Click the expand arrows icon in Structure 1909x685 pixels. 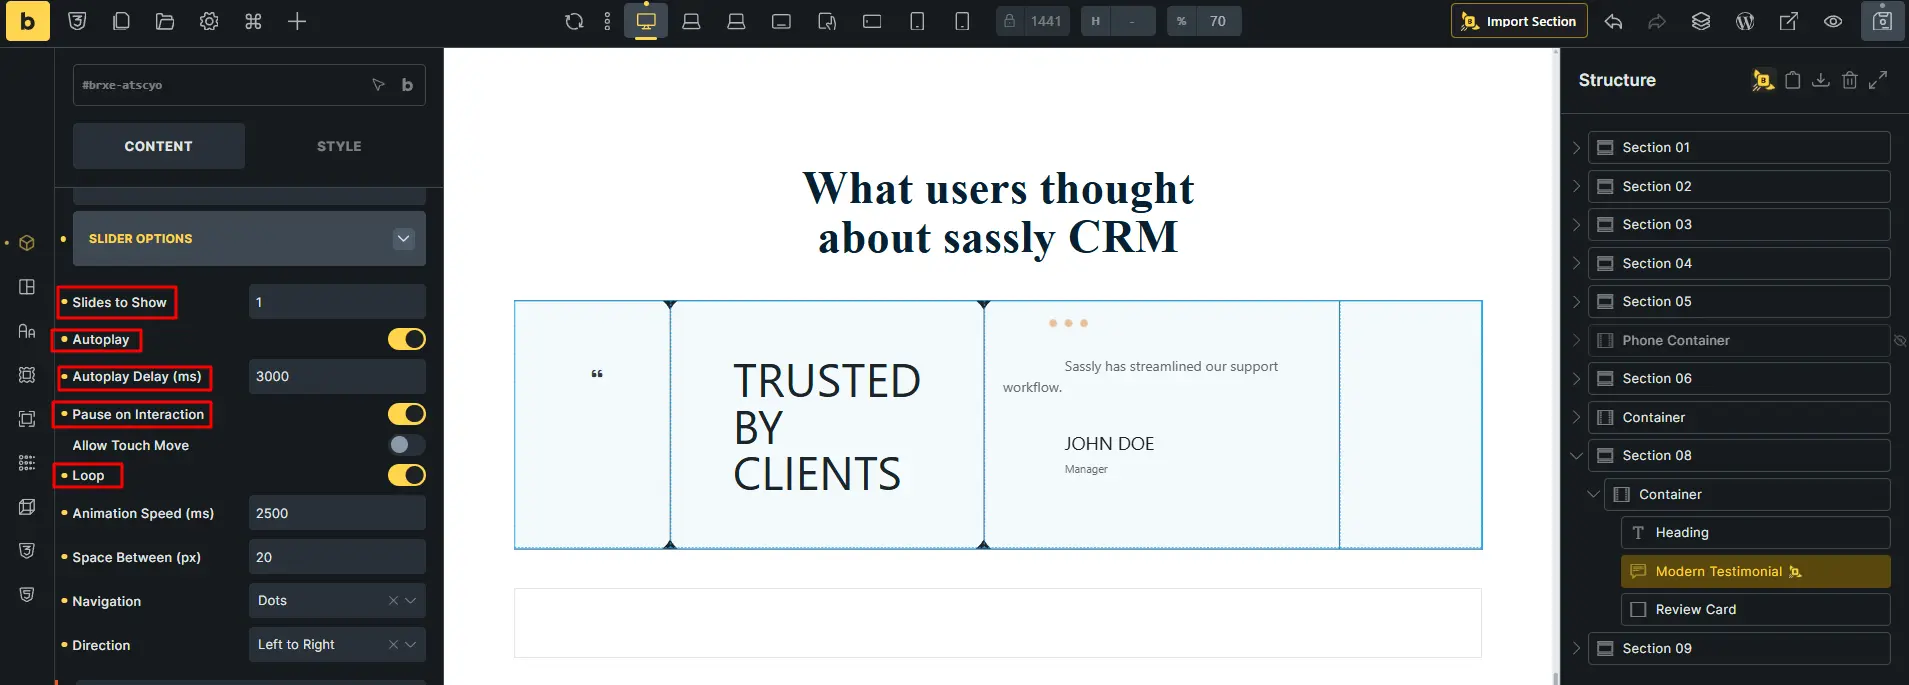point(1878,80)
